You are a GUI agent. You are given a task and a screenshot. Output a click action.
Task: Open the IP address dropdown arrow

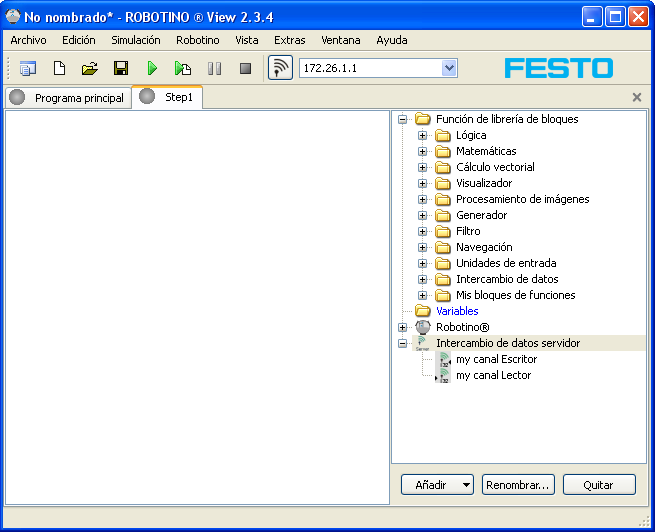449,68
